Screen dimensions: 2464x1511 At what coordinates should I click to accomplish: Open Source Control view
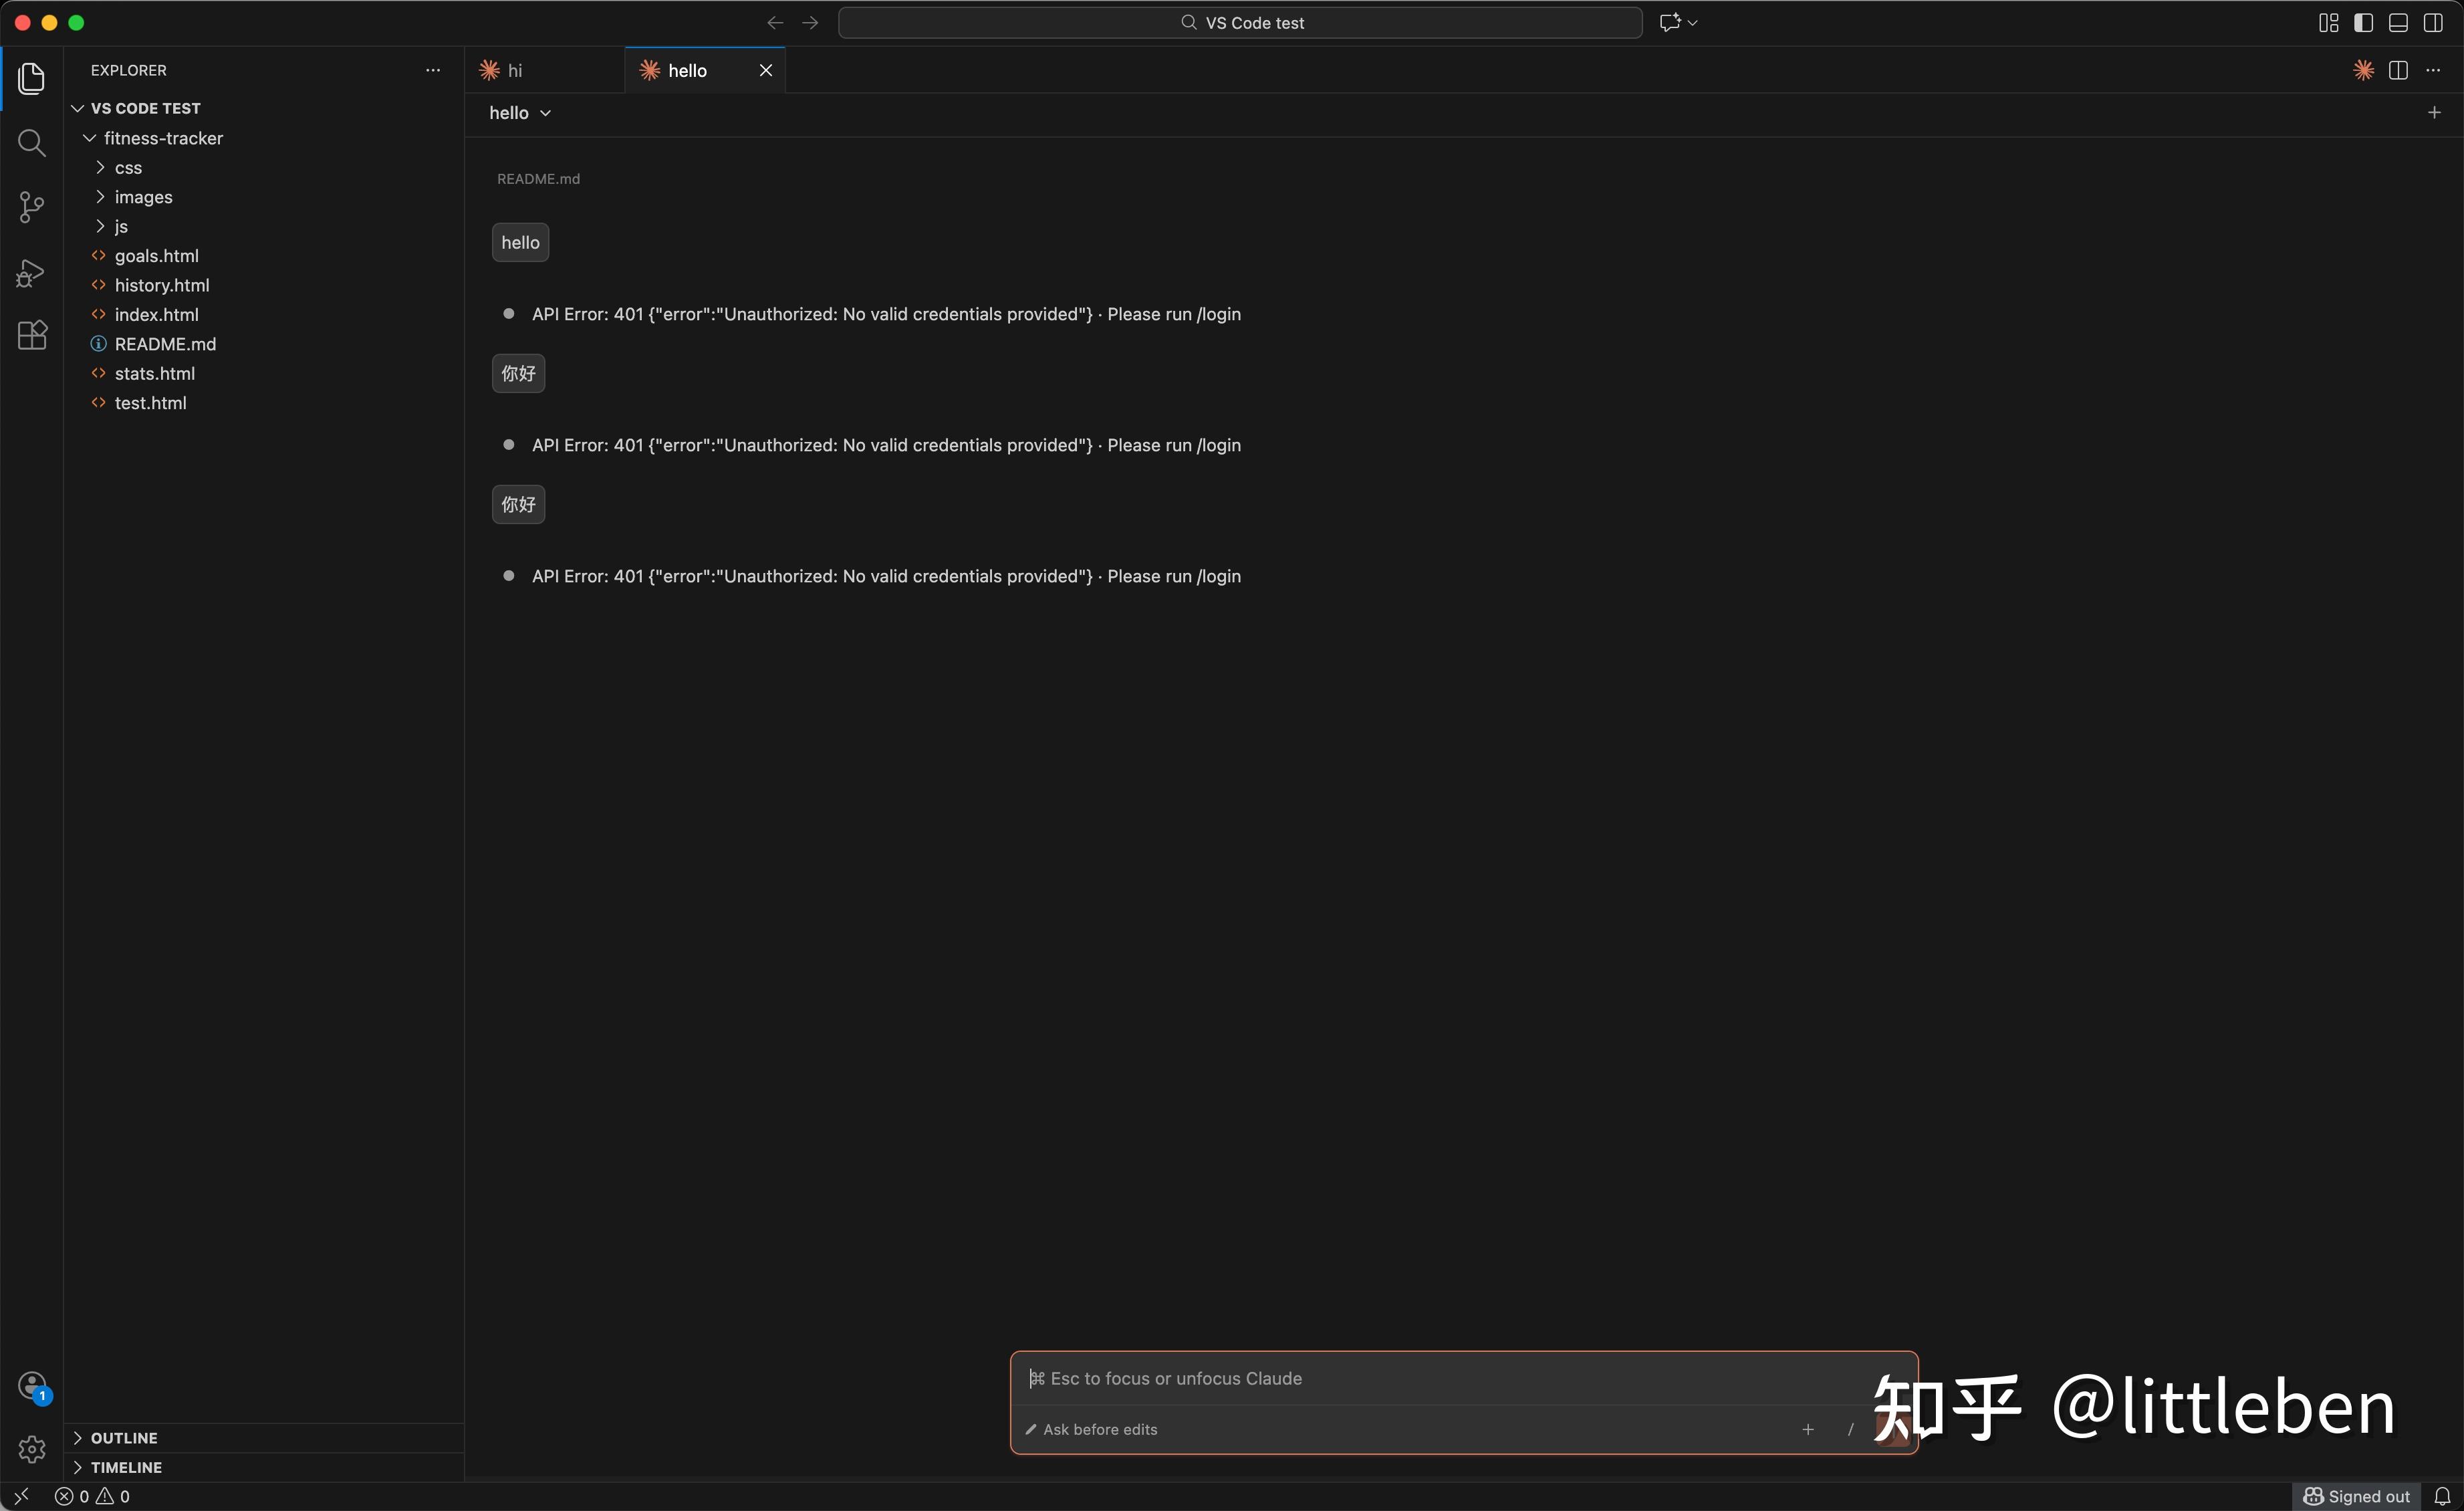(x=32, y=207)
